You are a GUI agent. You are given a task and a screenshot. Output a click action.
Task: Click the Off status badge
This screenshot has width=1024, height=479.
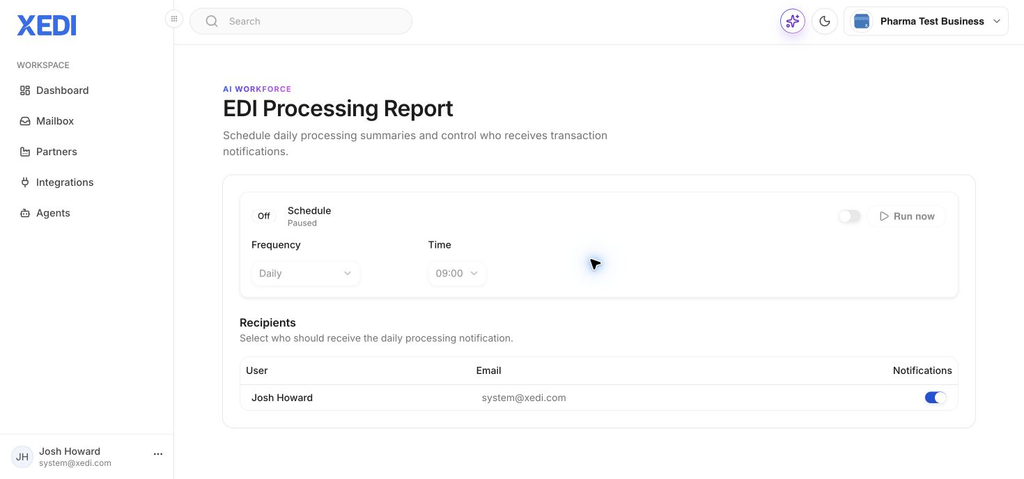(x=264, y=216)
